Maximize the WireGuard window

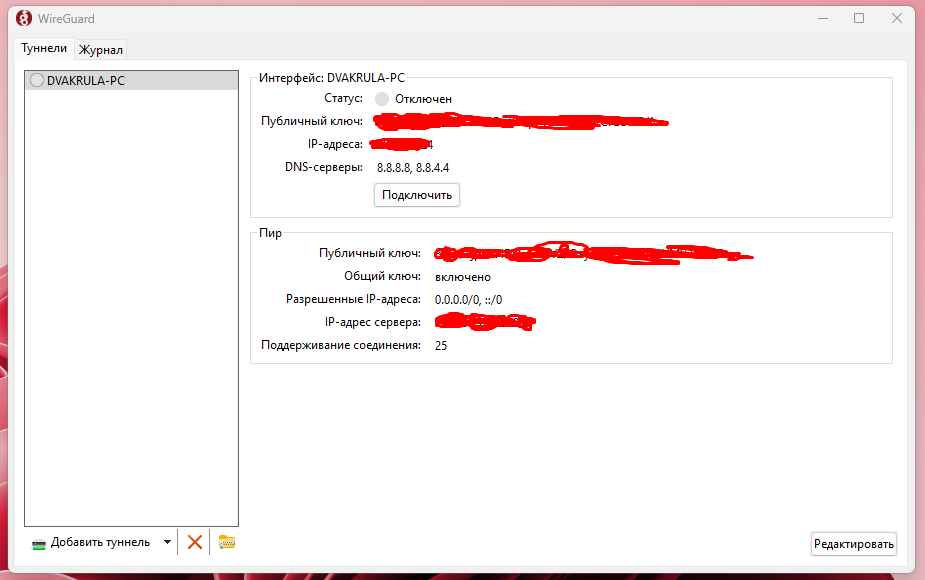(x=859, y=18)
